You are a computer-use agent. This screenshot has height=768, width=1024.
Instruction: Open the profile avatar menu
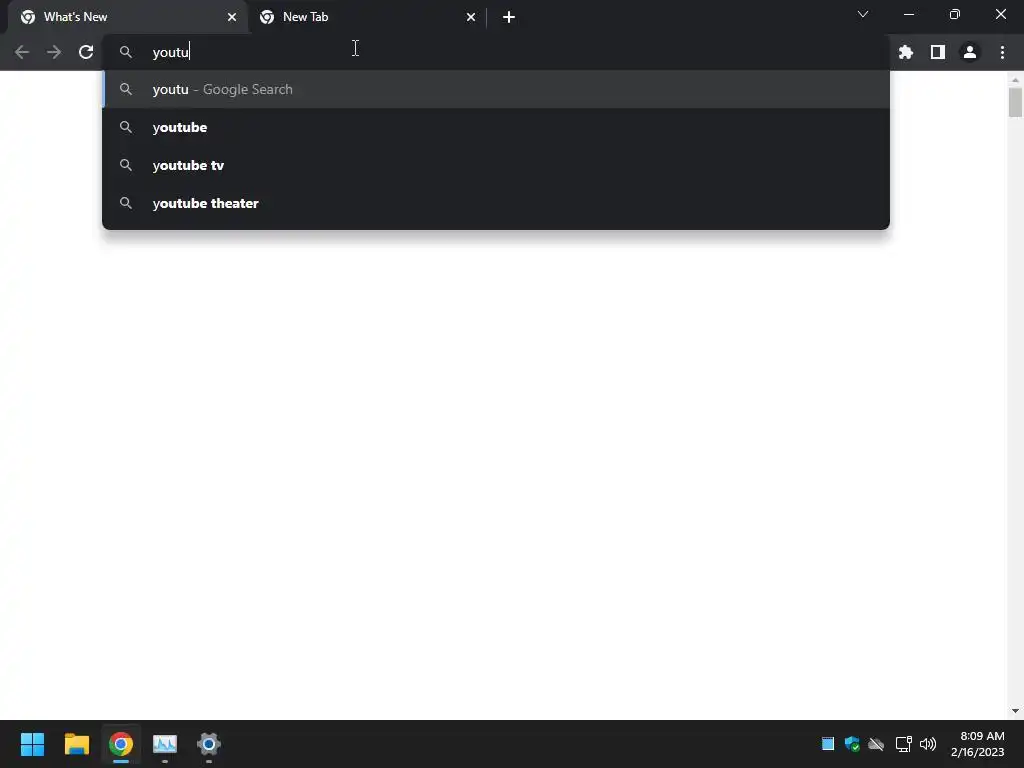point(970,52)
